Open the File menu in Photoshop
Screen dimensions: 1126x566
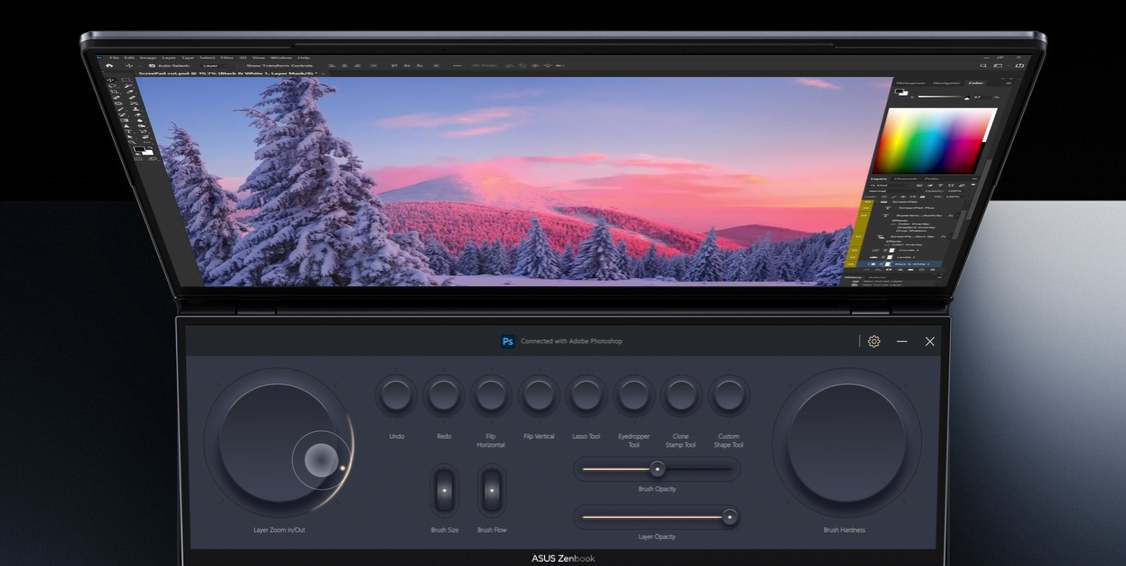pos(114,57)
